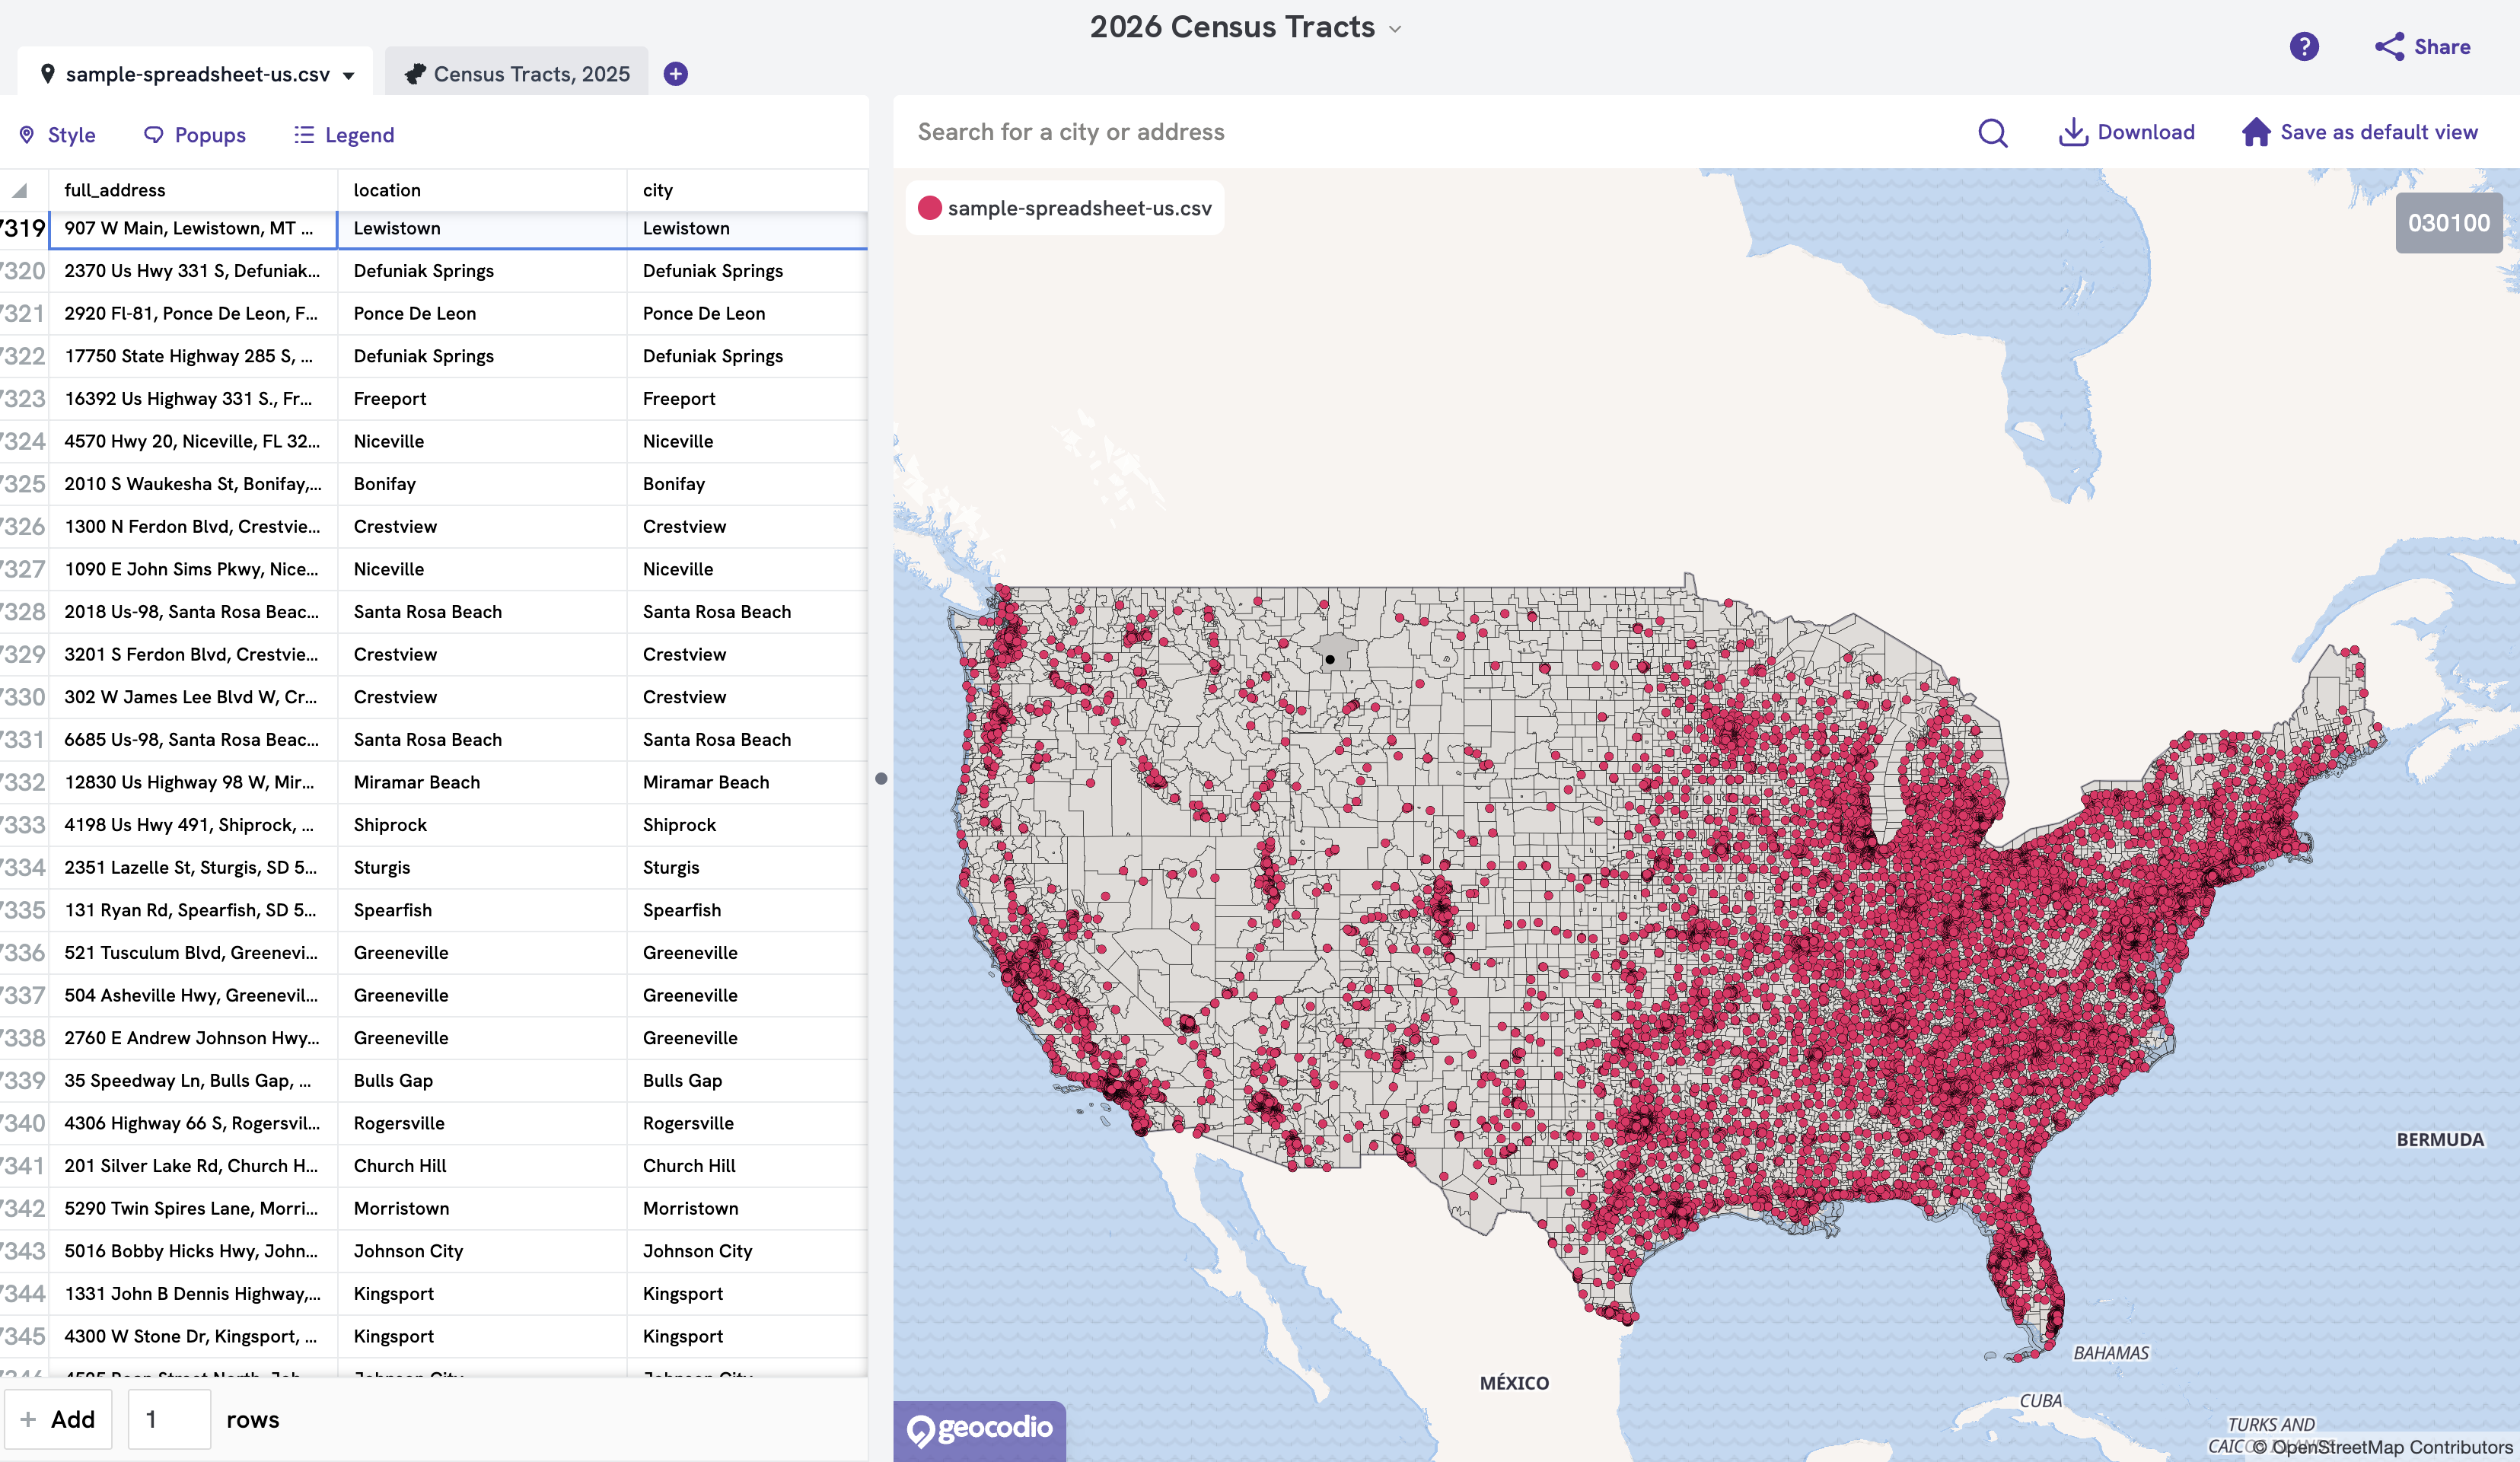Click the Spearfish location cell

(x=483, y=910)
